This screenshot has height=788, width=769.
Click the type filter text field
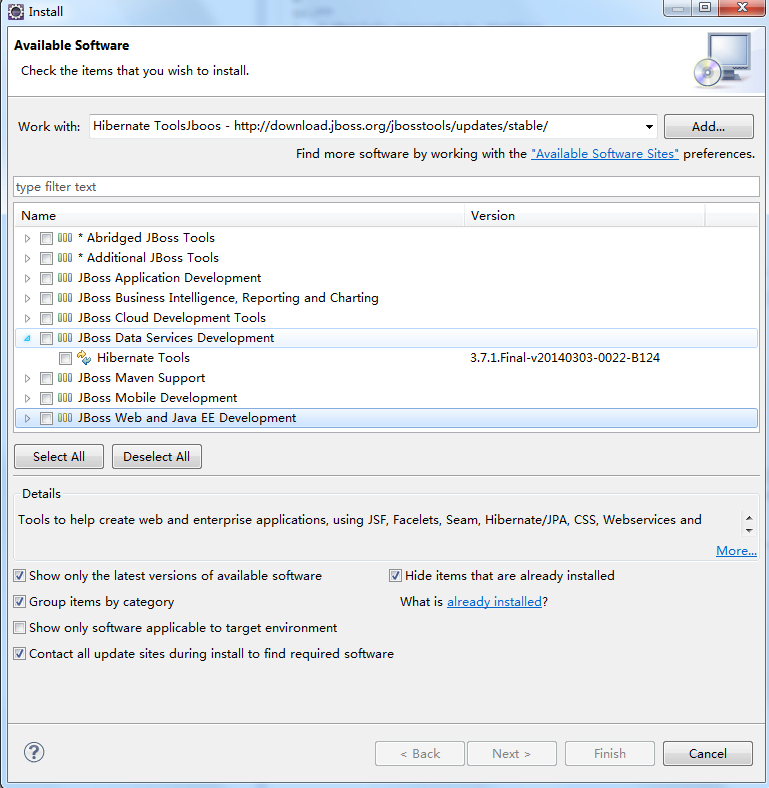pyautogui.click(x=386, y=187)
